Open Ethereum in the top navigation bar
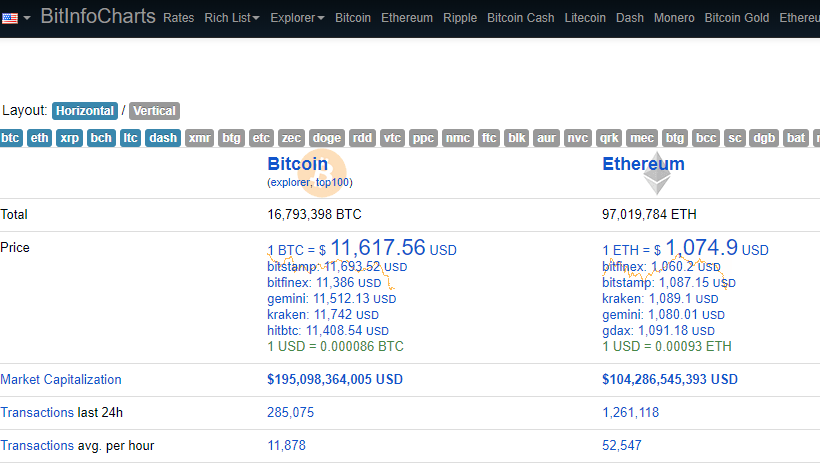 (407, 18)
